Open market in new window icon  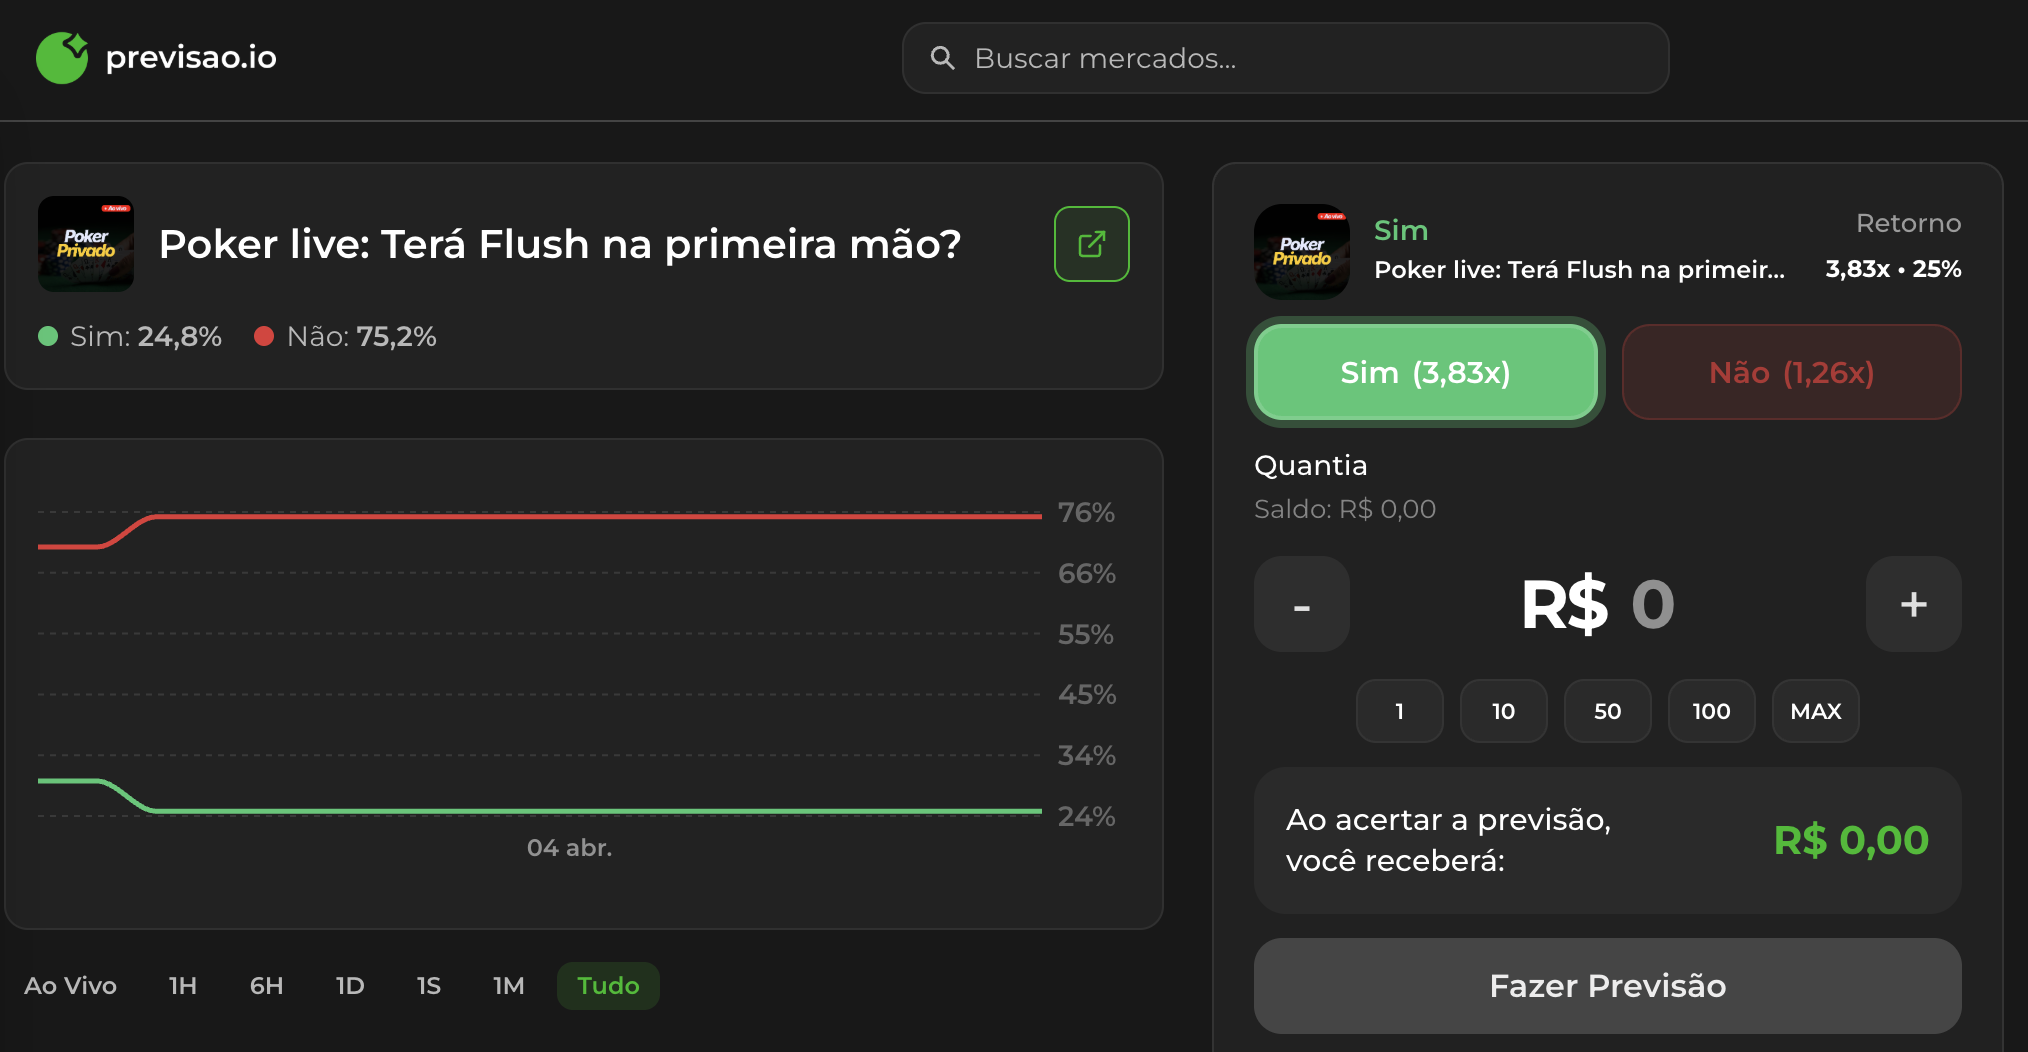click(x=1091, y=244)
